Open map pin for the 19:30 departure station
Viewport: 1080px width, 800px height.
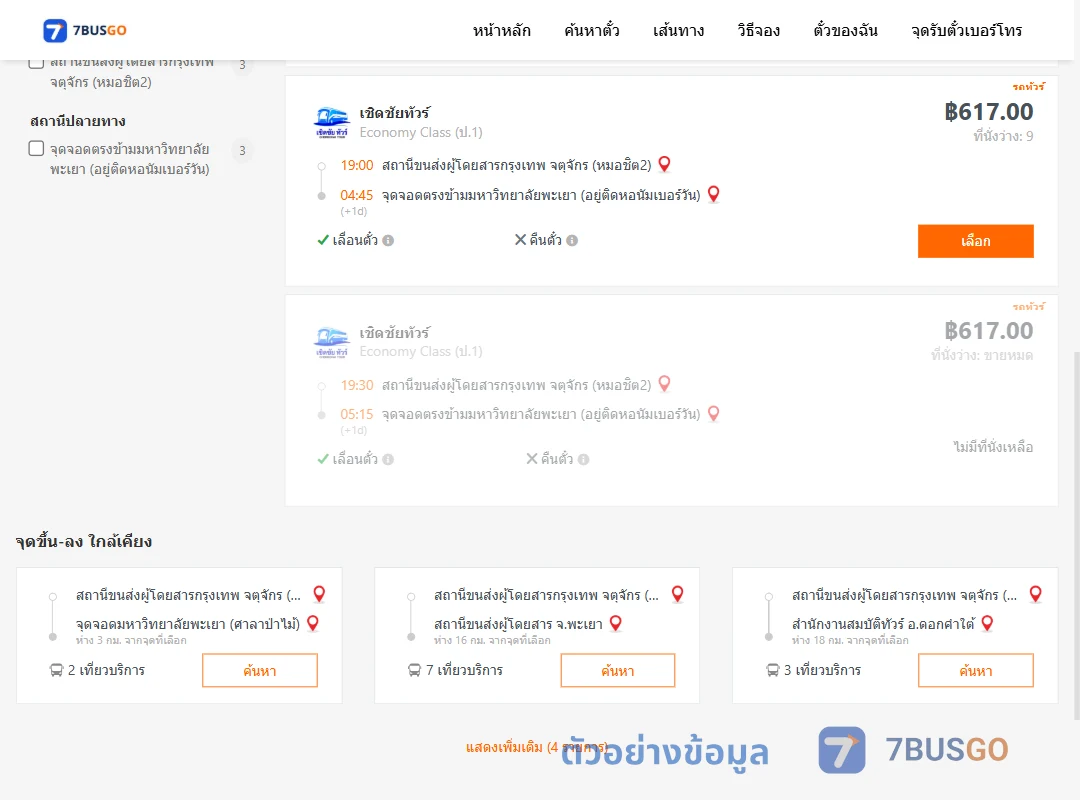click(x=664, y=383)
